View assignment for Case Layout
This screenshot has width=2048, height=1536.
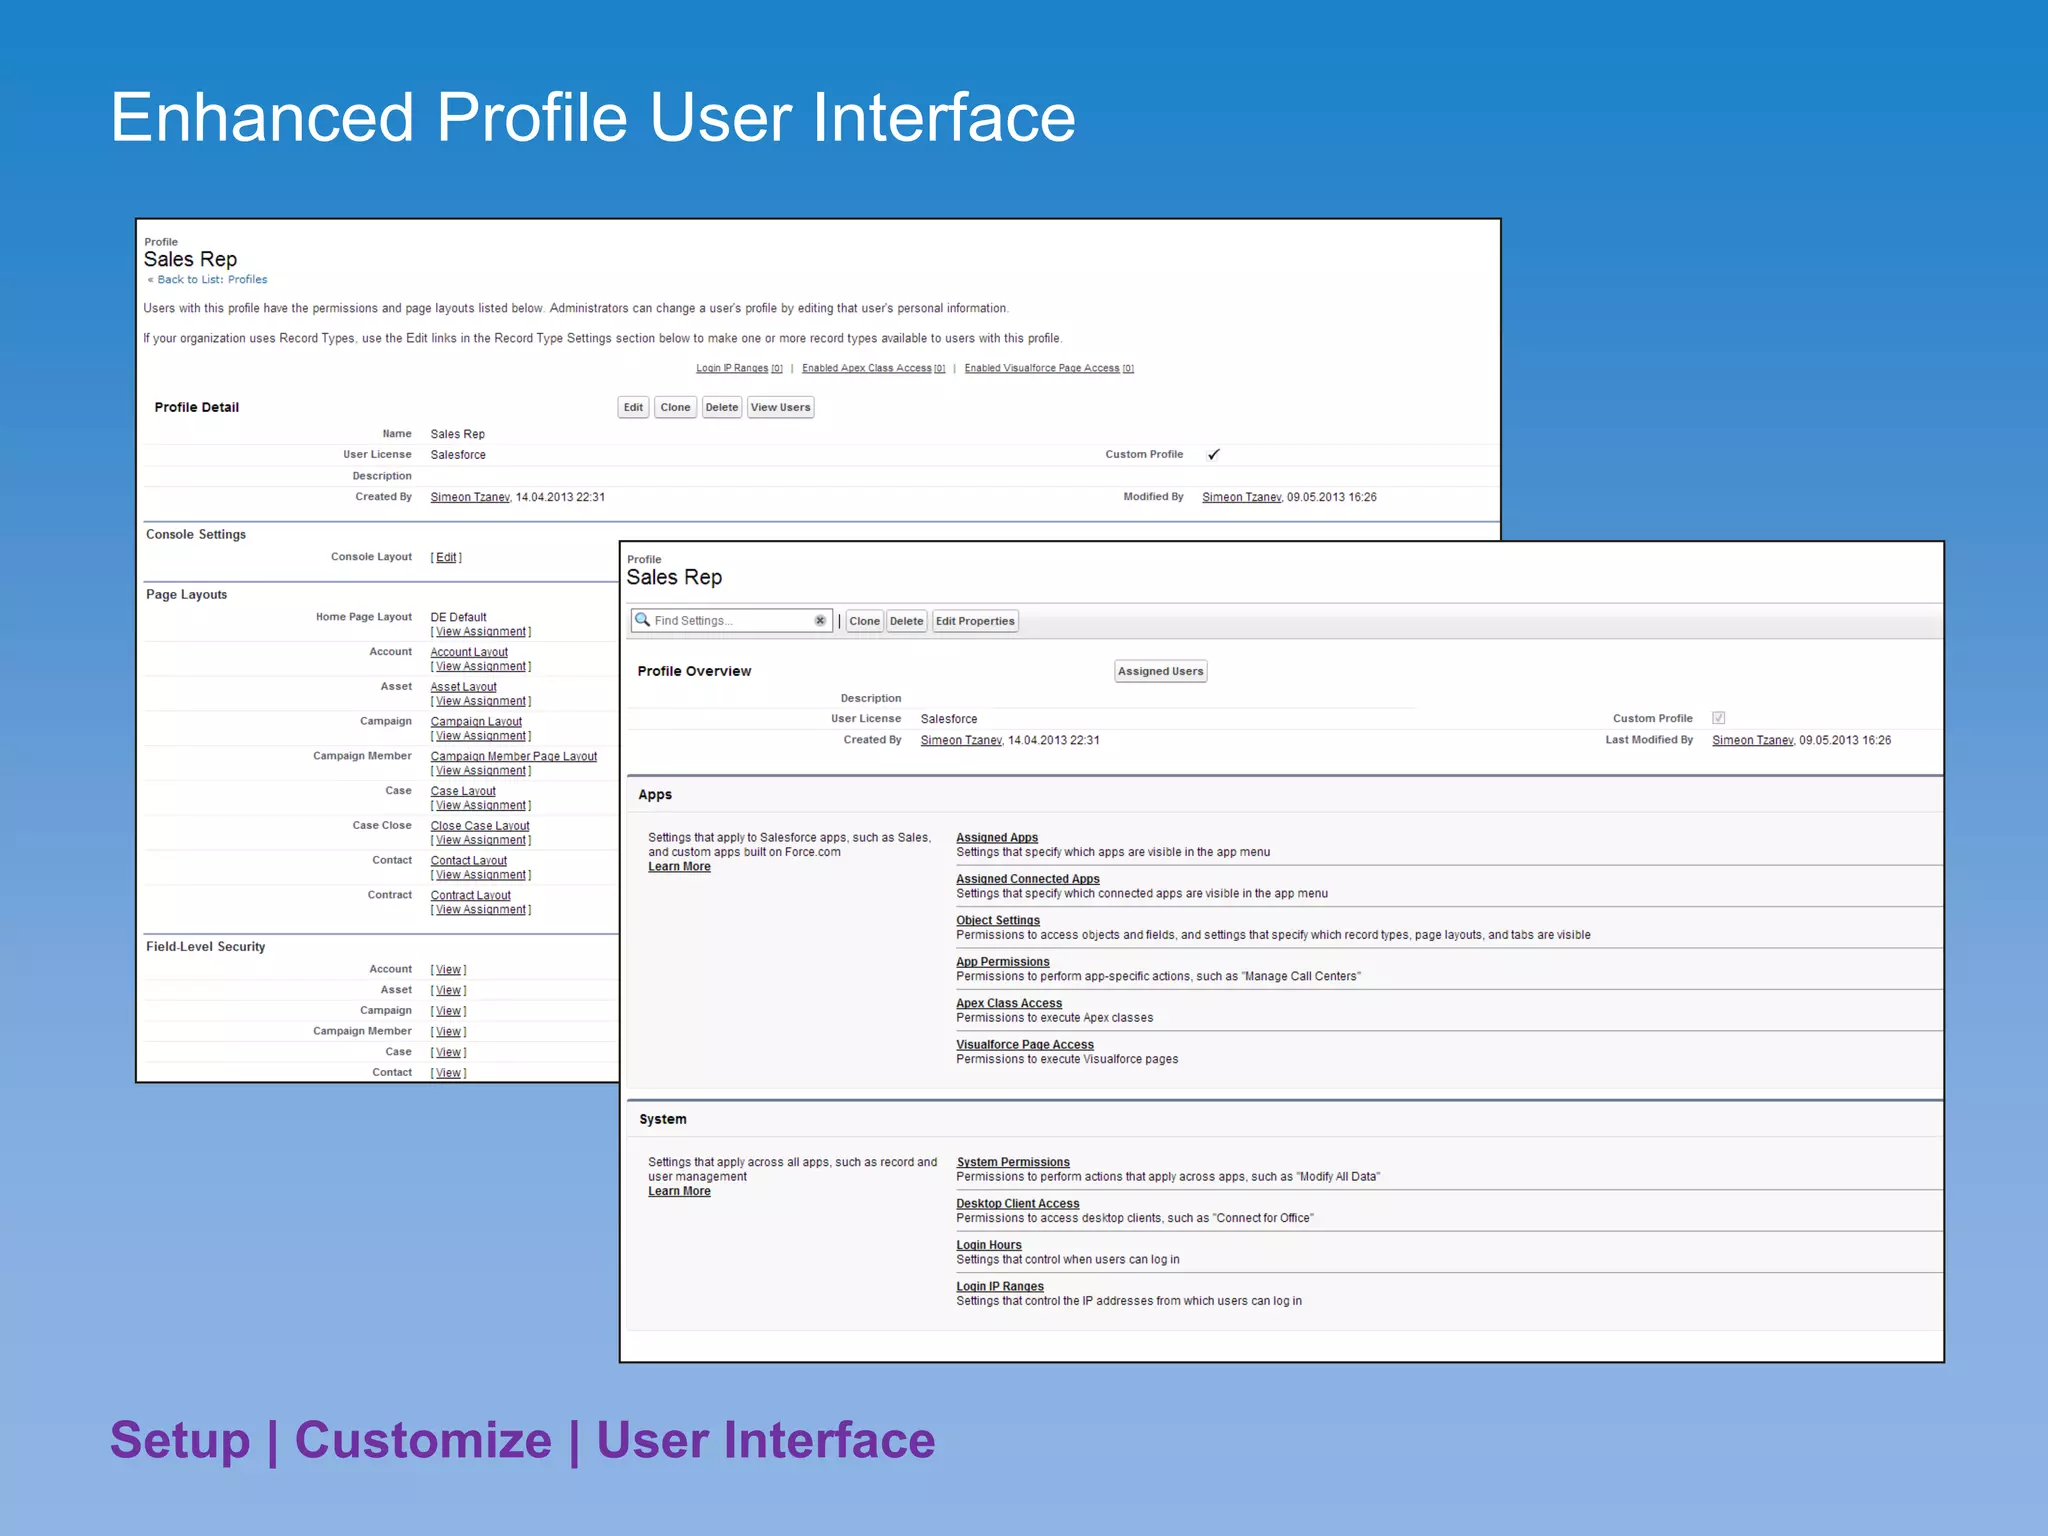481,806
